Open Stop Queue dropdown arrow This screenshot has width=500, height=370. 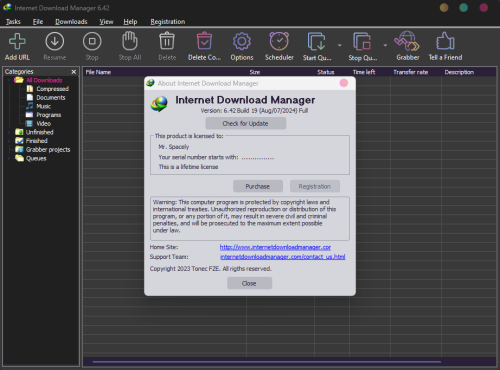(x=385, y=45)
